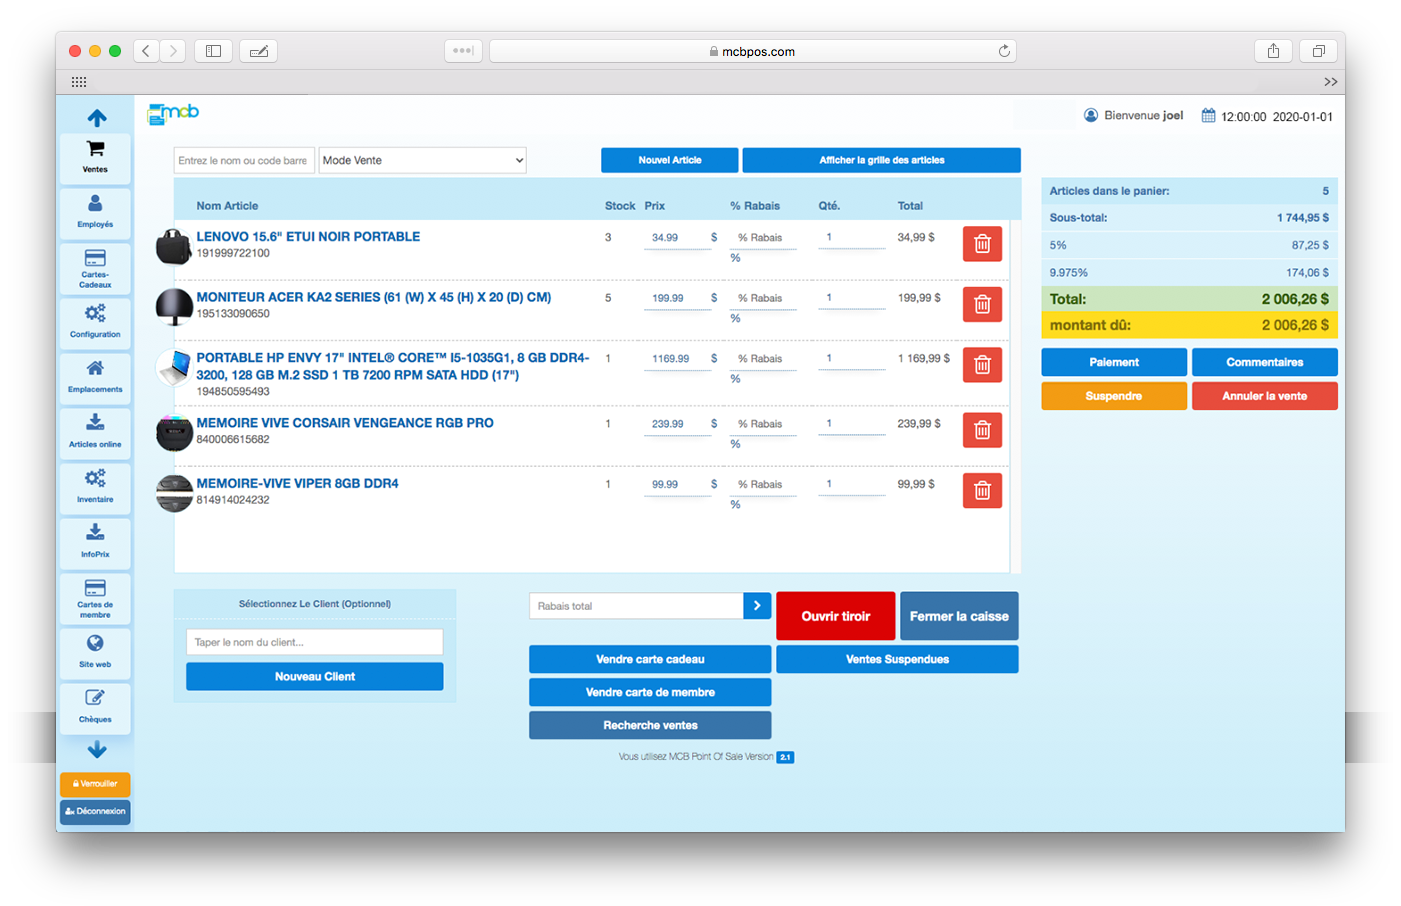Open the Mode Vente dropdown
Screen dimensions: 1401x906
422,160
